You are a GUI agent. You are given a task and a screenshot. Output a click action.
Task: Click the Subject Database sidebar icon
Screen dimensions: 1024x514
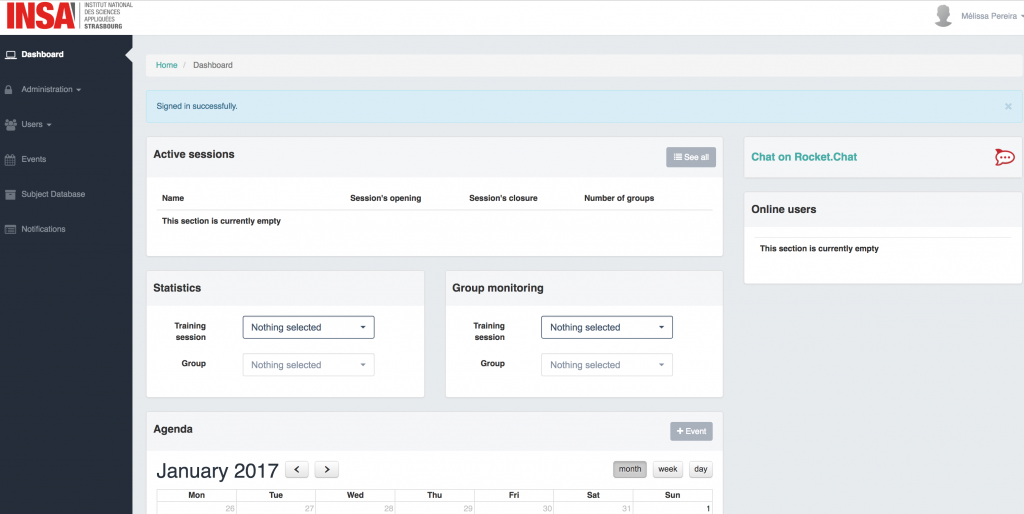point(10,194)
